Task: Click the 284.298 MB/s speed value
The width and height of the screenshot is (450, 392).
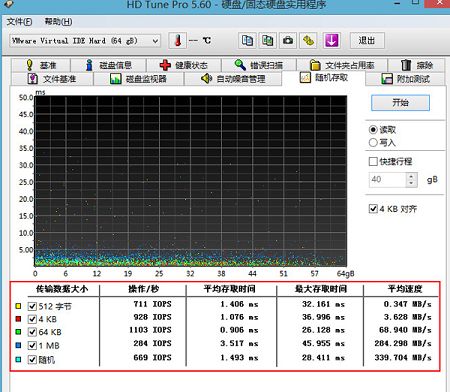Action: click(403, 343)
